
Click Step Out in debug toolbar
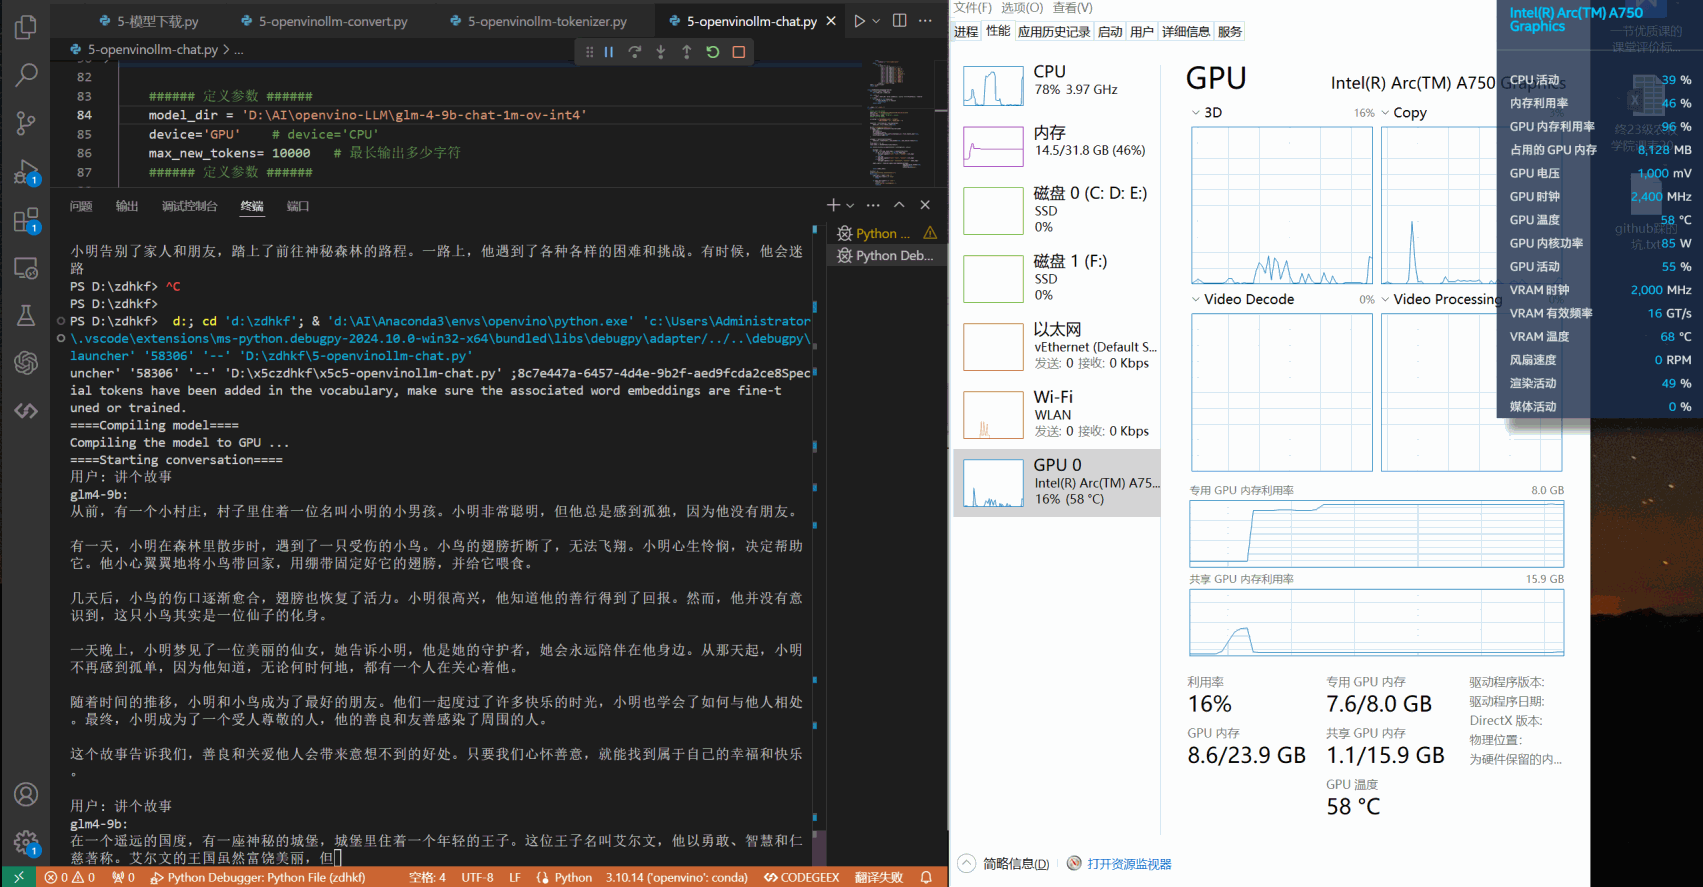click(x=687, y=52)
